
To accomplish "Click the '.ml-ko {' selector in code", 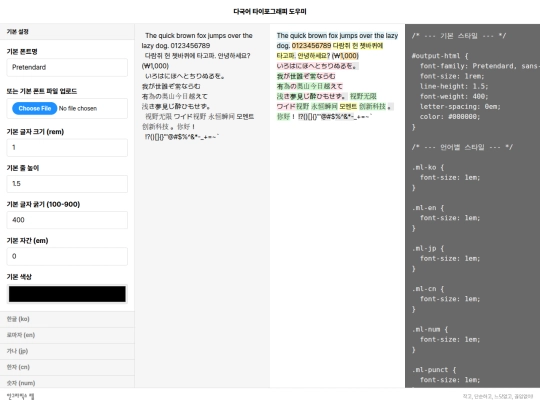I will coord(428,167).
